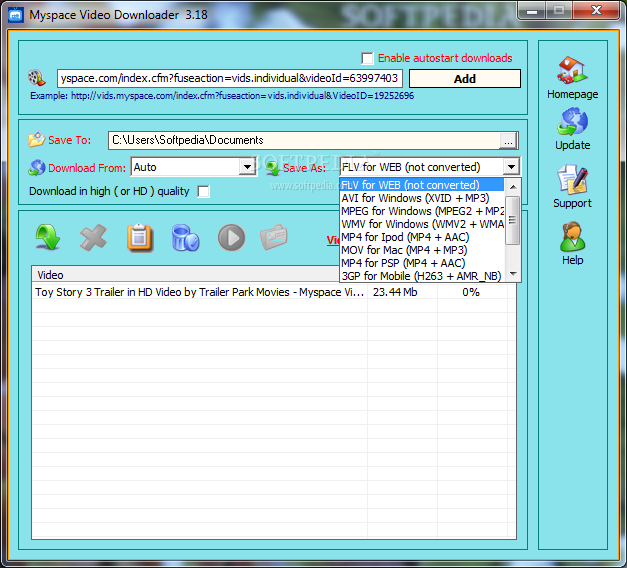Enable autostart downloads checkbox
Image resolution: width=627 pixels, height=568 pixels.
pyautogui.click(x=367, y=58)
